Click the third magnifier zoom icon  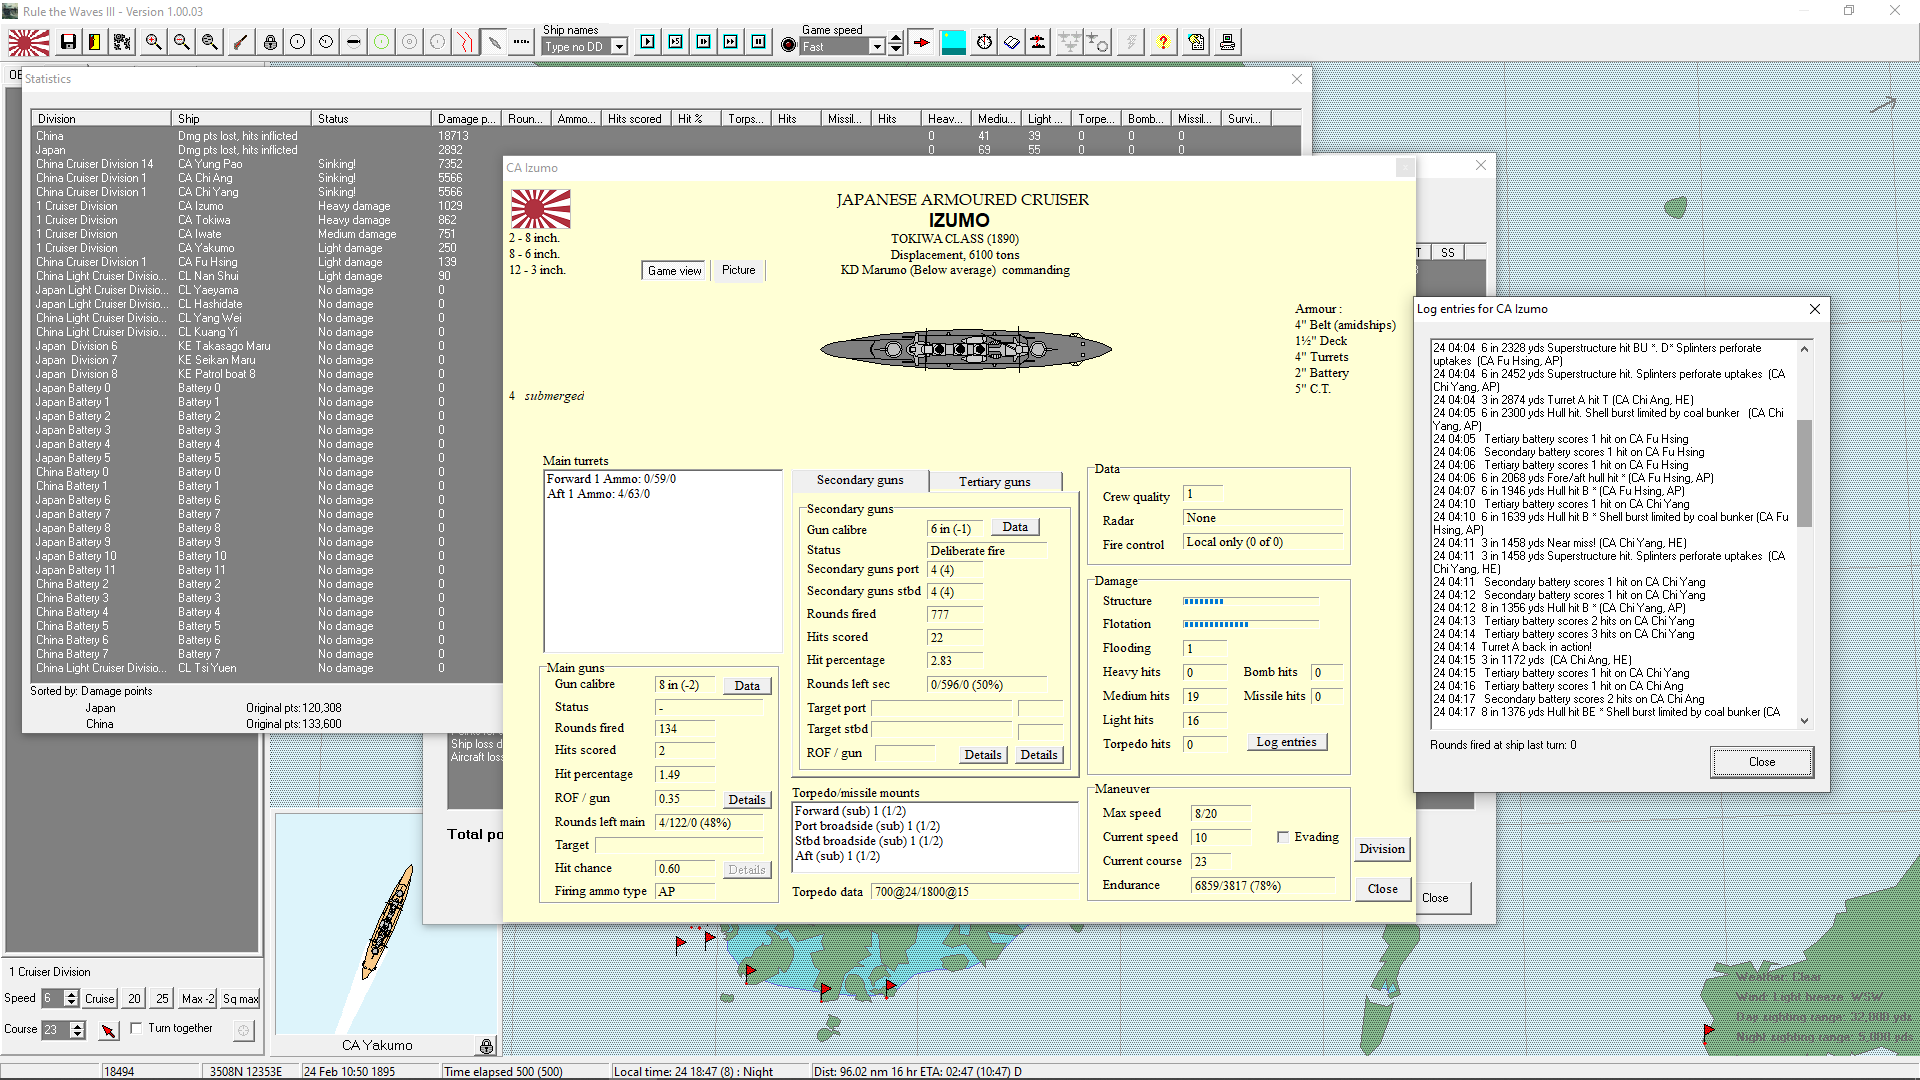click(209, 42)
